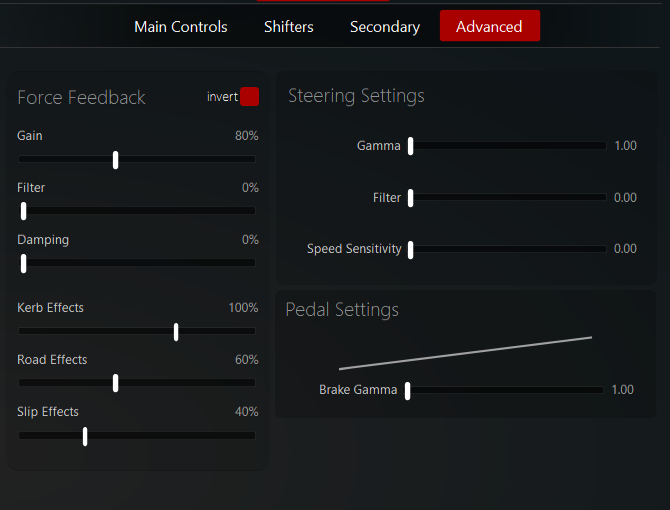The image size is (670, 510).
Task: Toggle the Force Feedback invert checkbox
Action: point(249,97)
